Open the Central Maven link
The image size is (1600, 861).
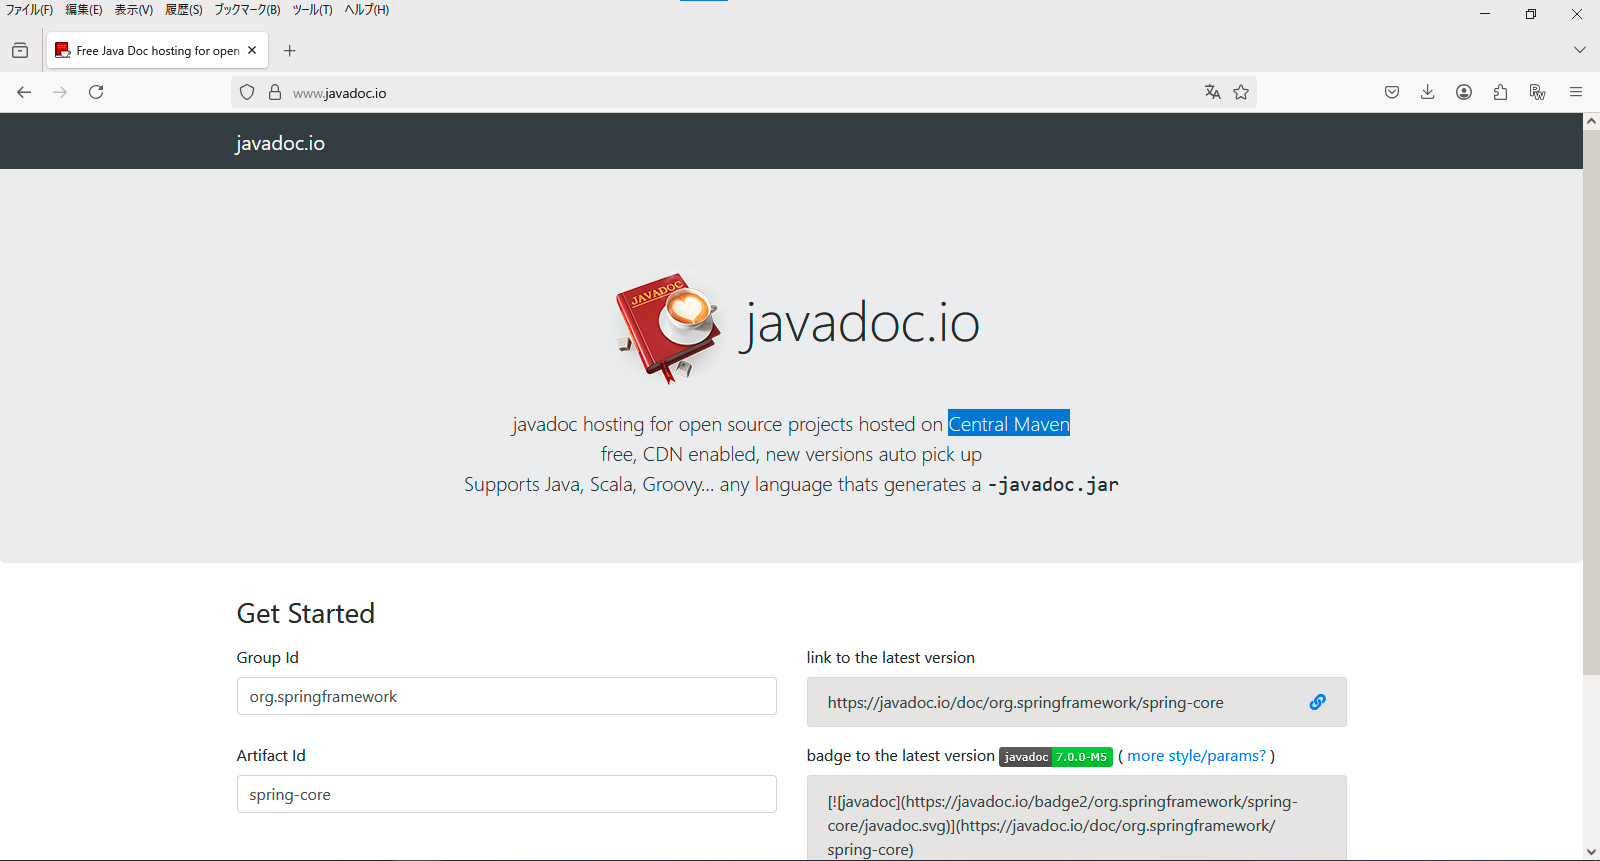tap(1009, 424)
